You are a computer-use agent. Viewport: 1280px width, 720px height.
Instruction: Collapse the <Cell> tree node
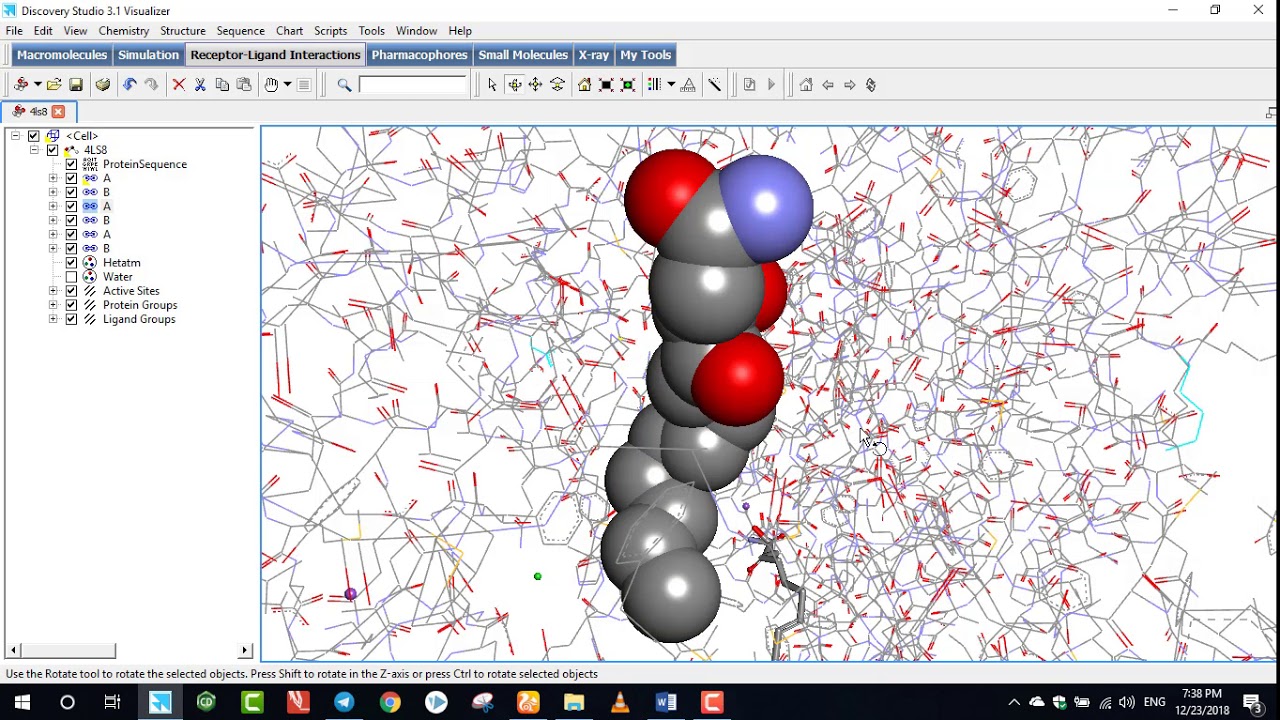15,136
